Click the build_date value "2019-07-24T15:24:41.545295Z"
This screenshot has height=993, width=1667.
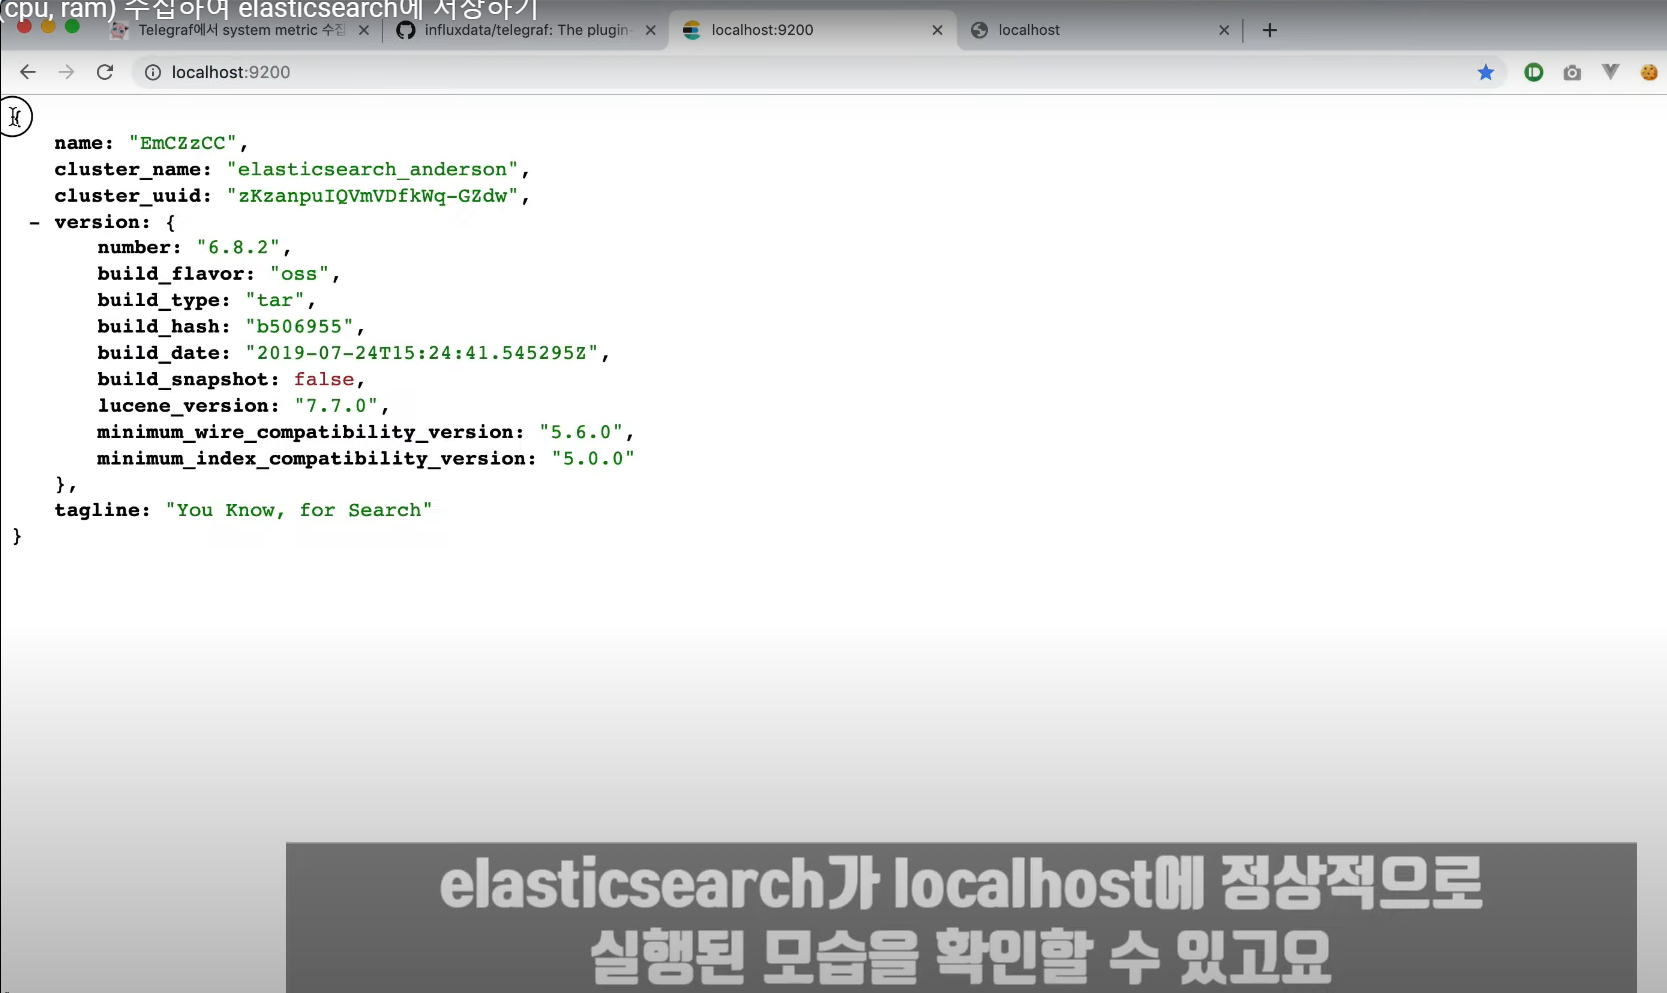[422, 352]
